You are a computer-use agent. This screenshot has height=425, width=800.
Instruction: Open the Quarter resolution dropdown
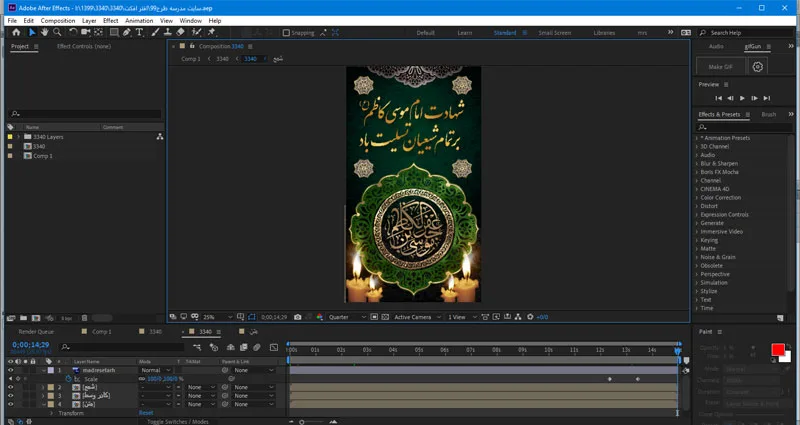tap(346, 317)
